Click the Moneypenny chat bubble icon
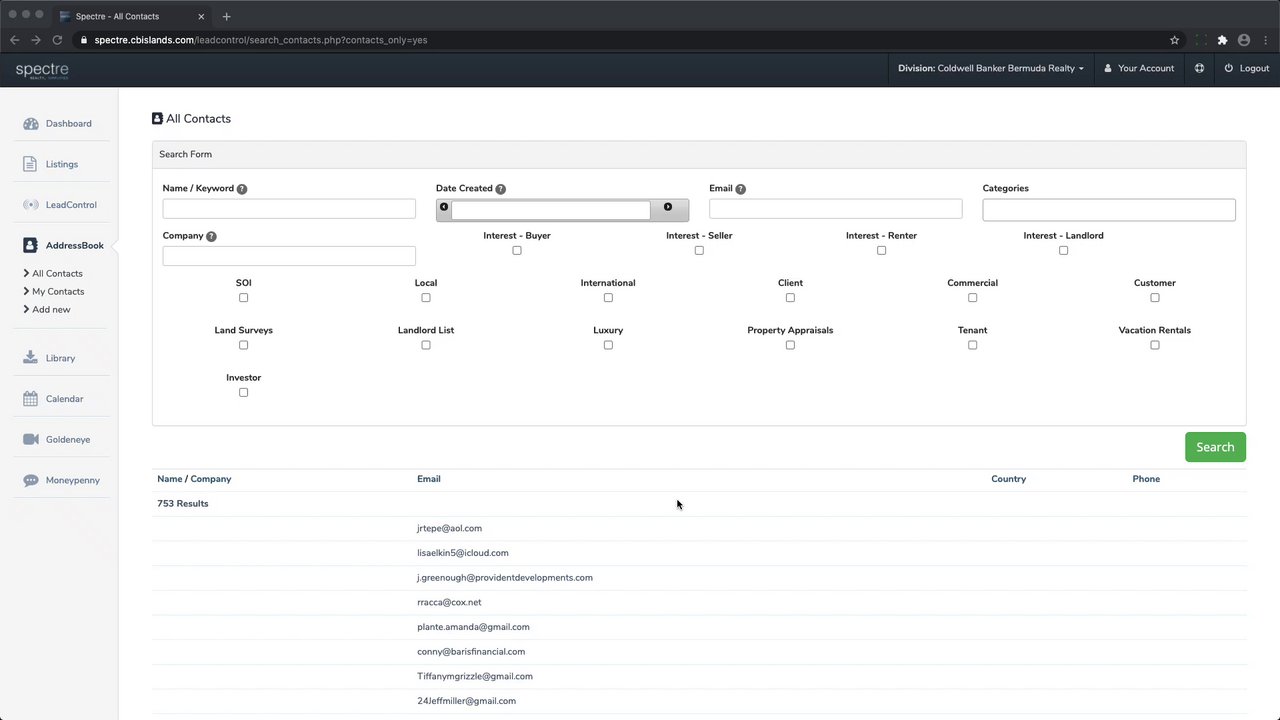The image size is (1280, 720). [x=30, y=480]
